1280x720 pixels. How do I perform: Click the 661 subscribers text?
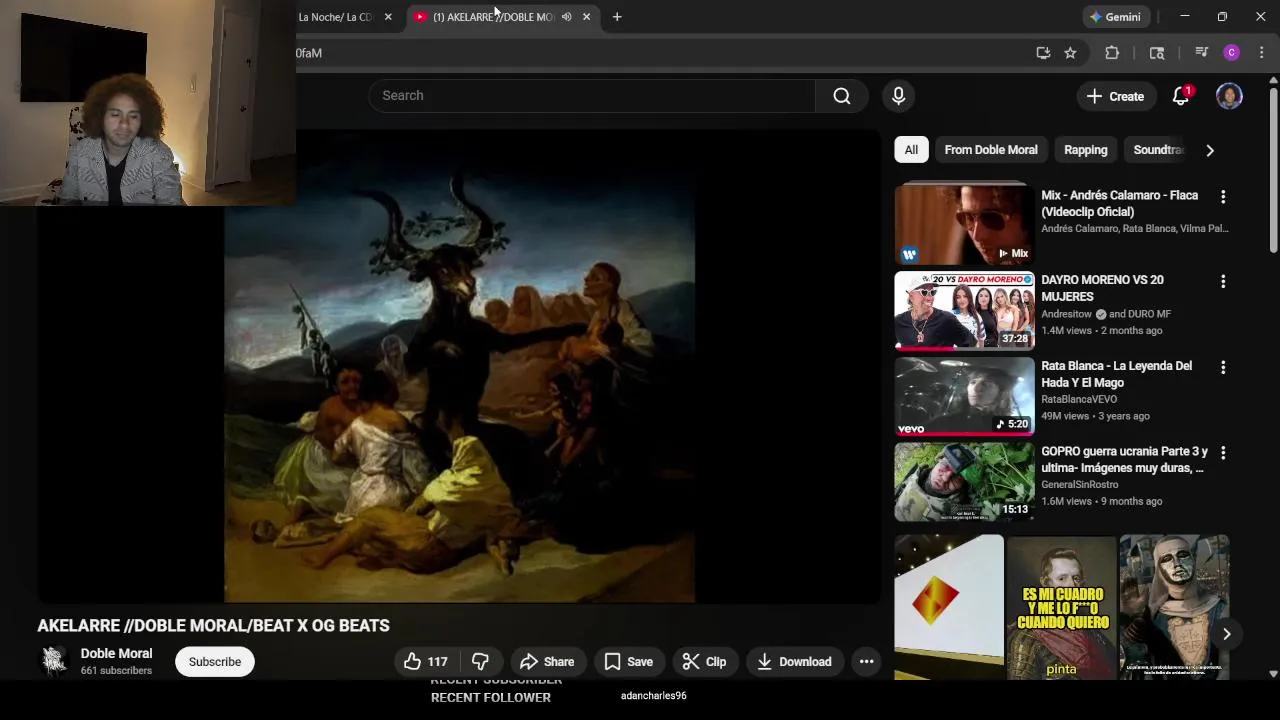[x=116, y=671]
